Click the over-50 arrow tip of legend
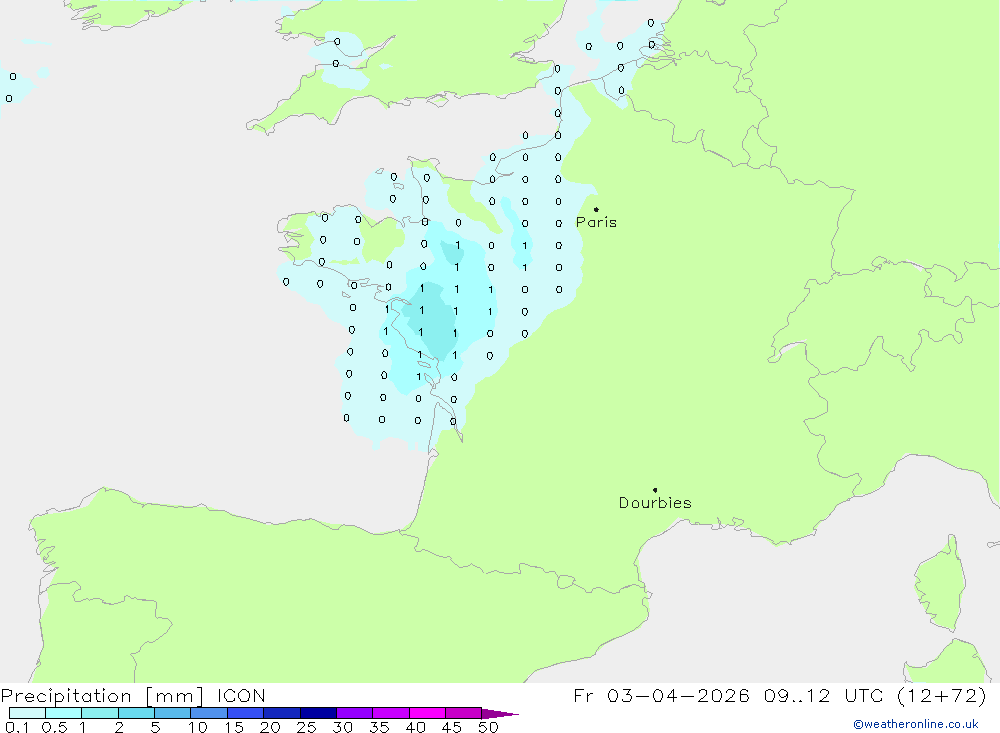1000x733 pixels. 501,713
